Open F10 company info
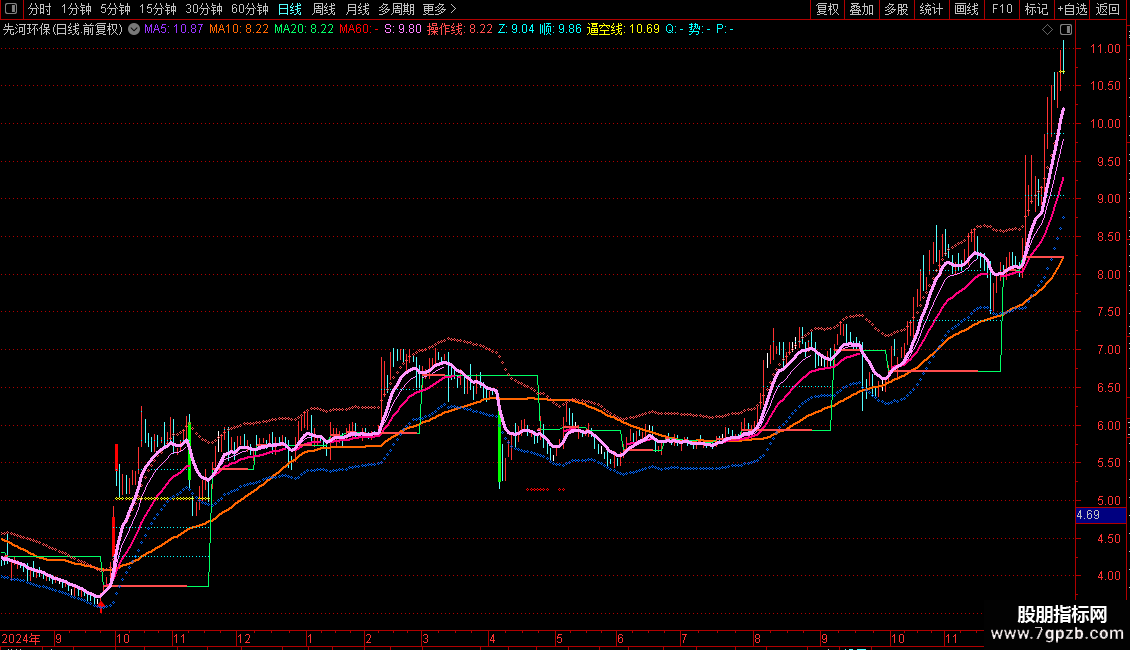This screenshot has width=1130, height=650. (1002, 9)
